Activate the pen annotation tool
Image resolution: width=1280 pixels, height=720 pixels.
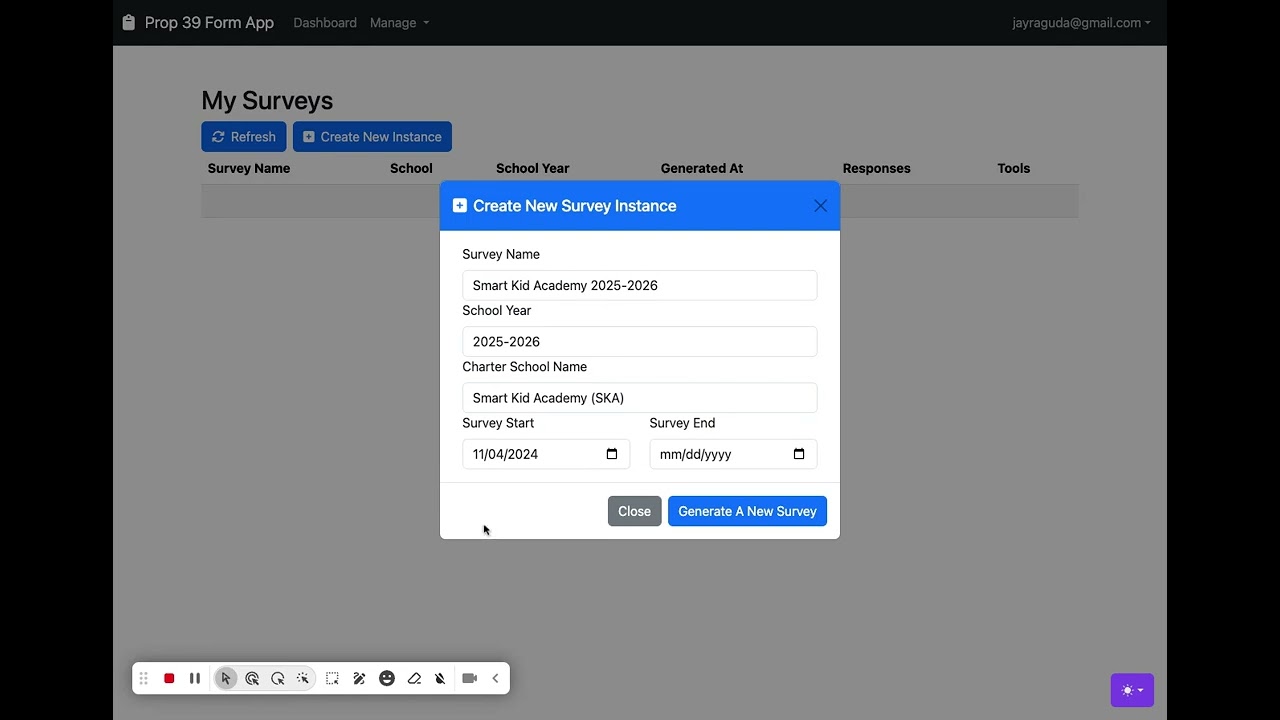pyautogui.click(x=359, y=678)
